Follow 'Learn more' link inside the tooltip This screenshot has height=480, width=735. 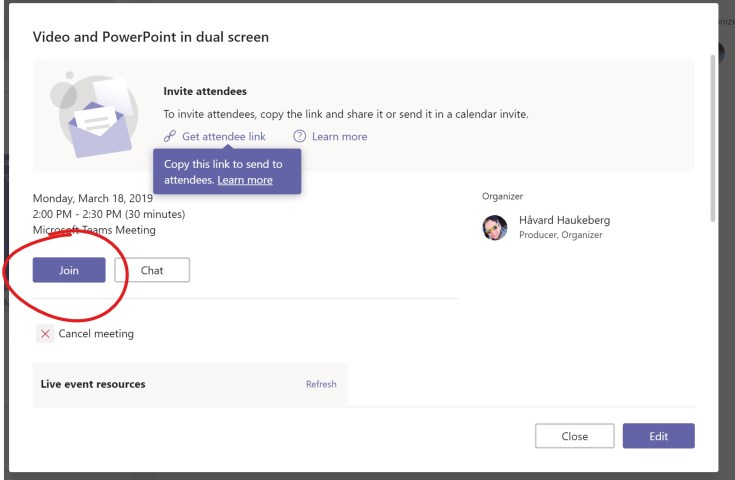(x=245, y=180)
